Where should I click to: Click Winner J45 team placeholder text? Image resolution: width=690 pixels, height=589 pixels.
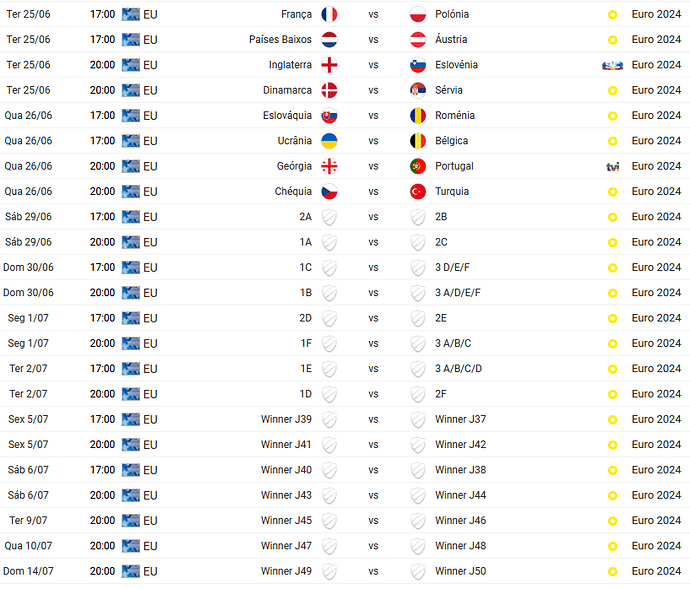point(286,520)
